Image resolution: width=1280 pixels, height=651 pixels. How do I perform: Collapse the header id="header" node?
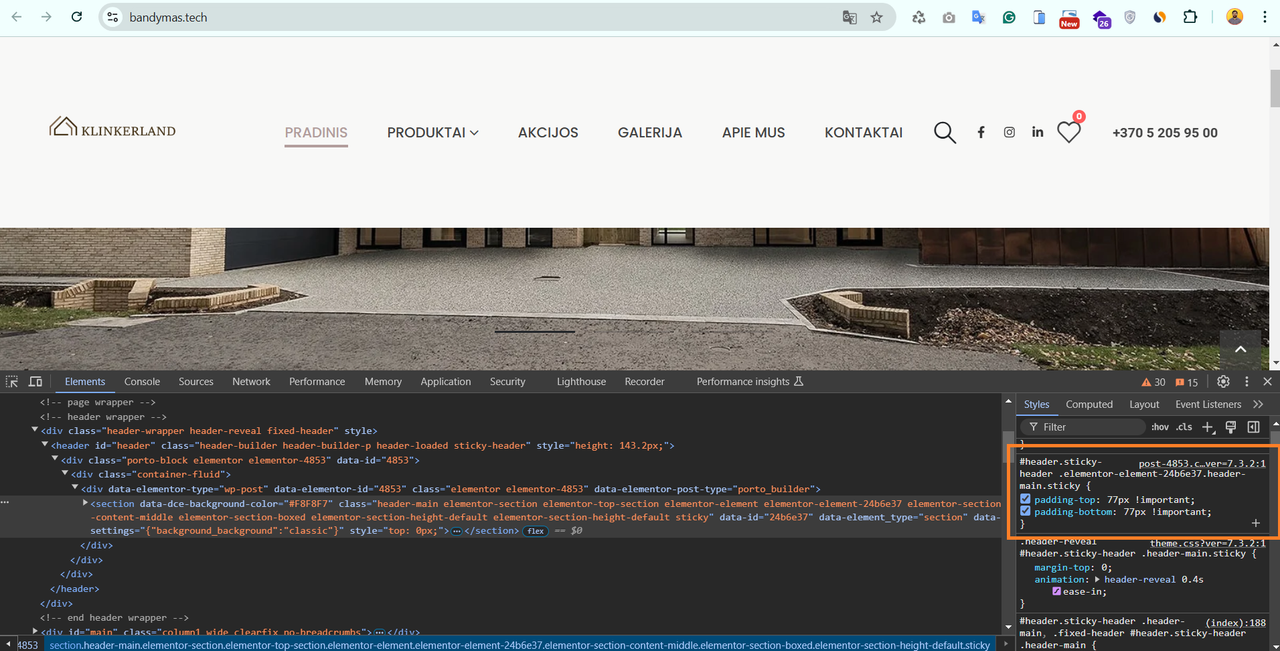[45, 445]
